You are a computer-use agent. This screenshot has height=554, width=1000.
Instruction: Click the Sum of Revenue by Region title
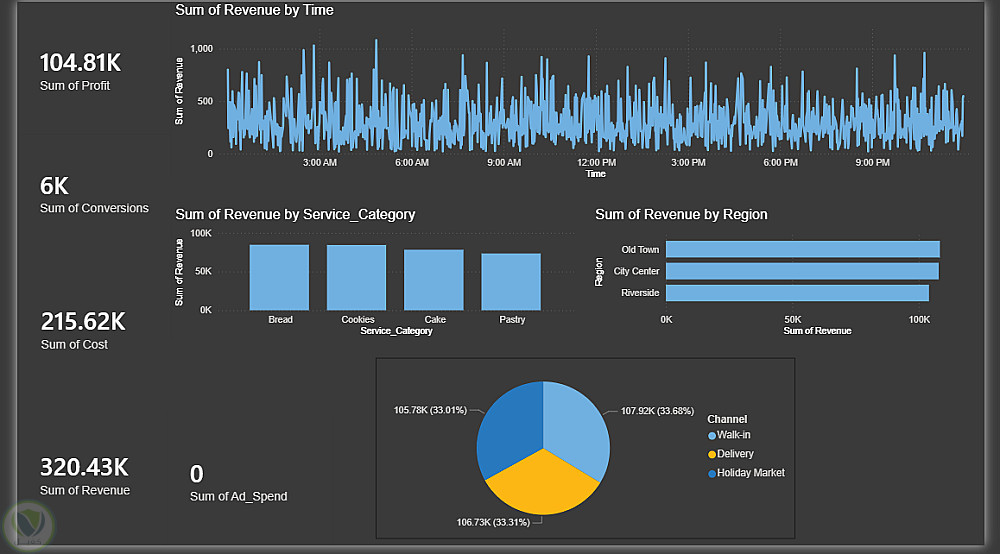(681, 215)
